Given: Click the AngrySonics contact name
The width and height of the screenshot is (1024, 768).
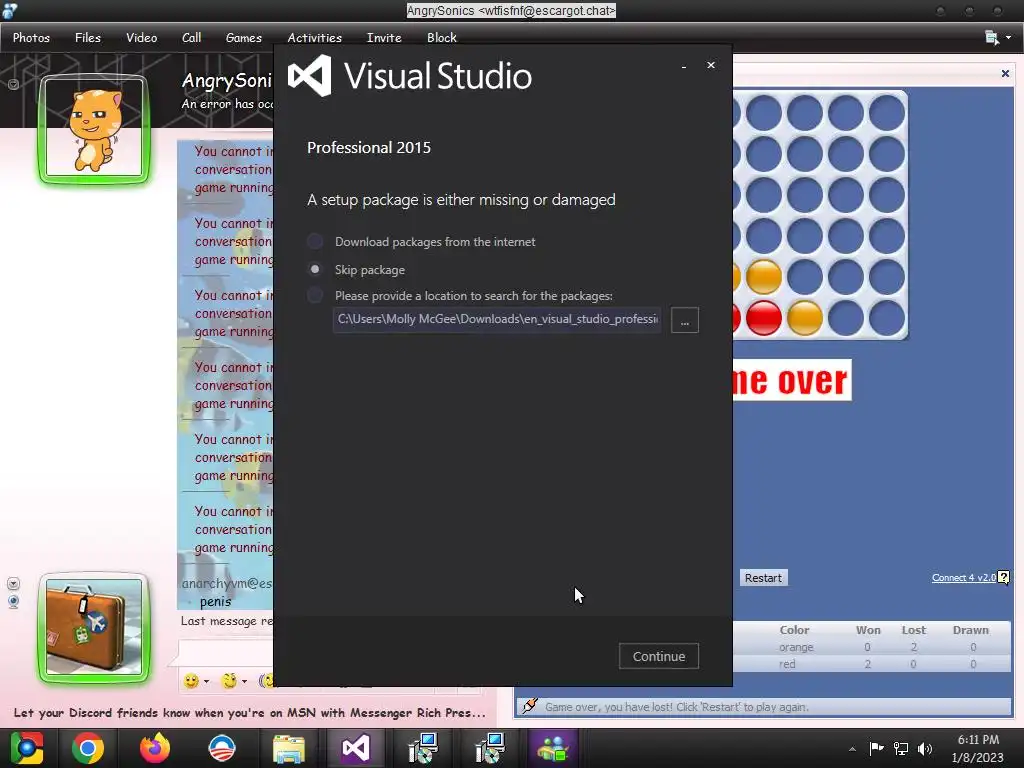Looking at the screenshot, I should point(227,80).
